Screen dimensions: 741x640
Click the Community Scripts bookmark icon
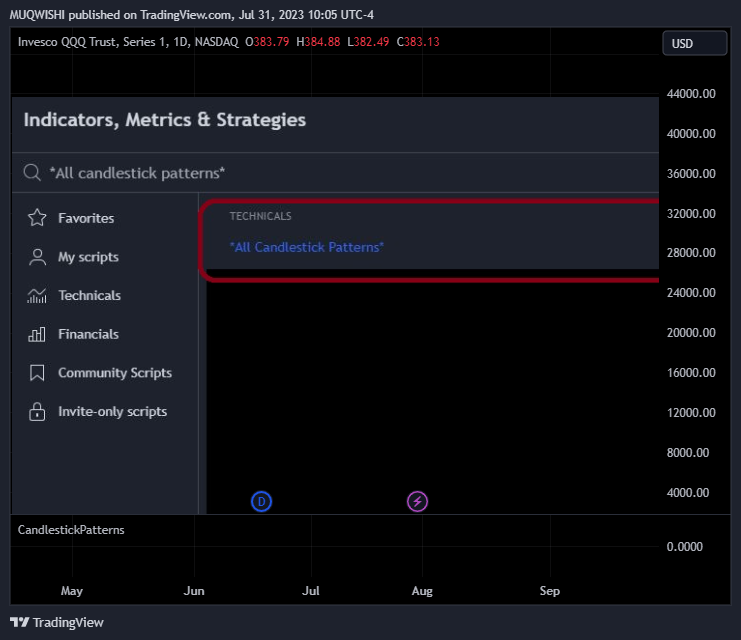click(37, 373)
